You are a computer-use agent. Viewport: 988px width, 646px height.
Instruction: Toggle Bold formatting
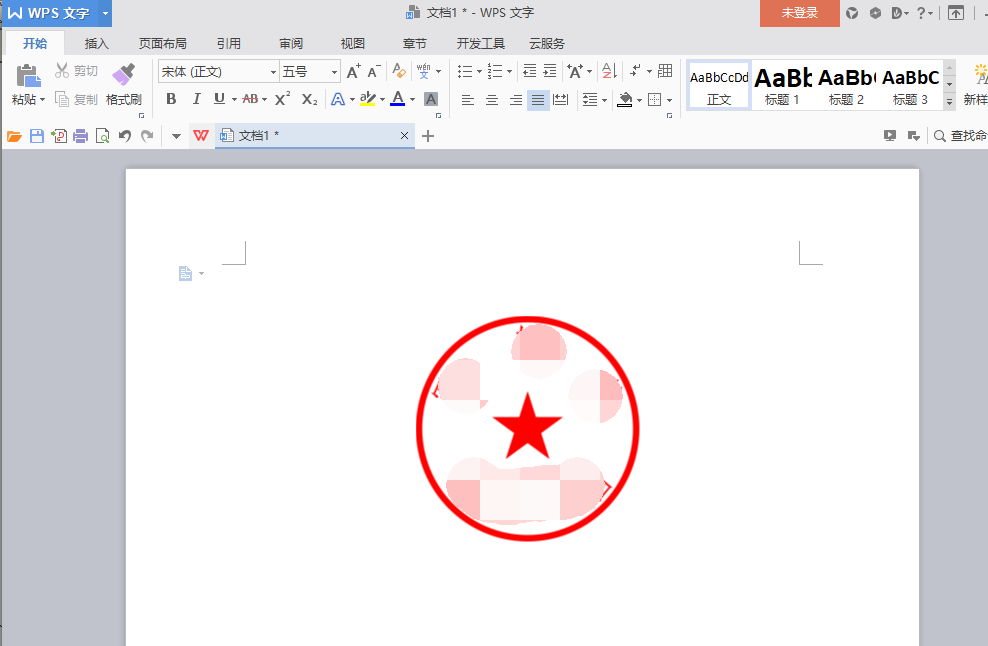171,99
